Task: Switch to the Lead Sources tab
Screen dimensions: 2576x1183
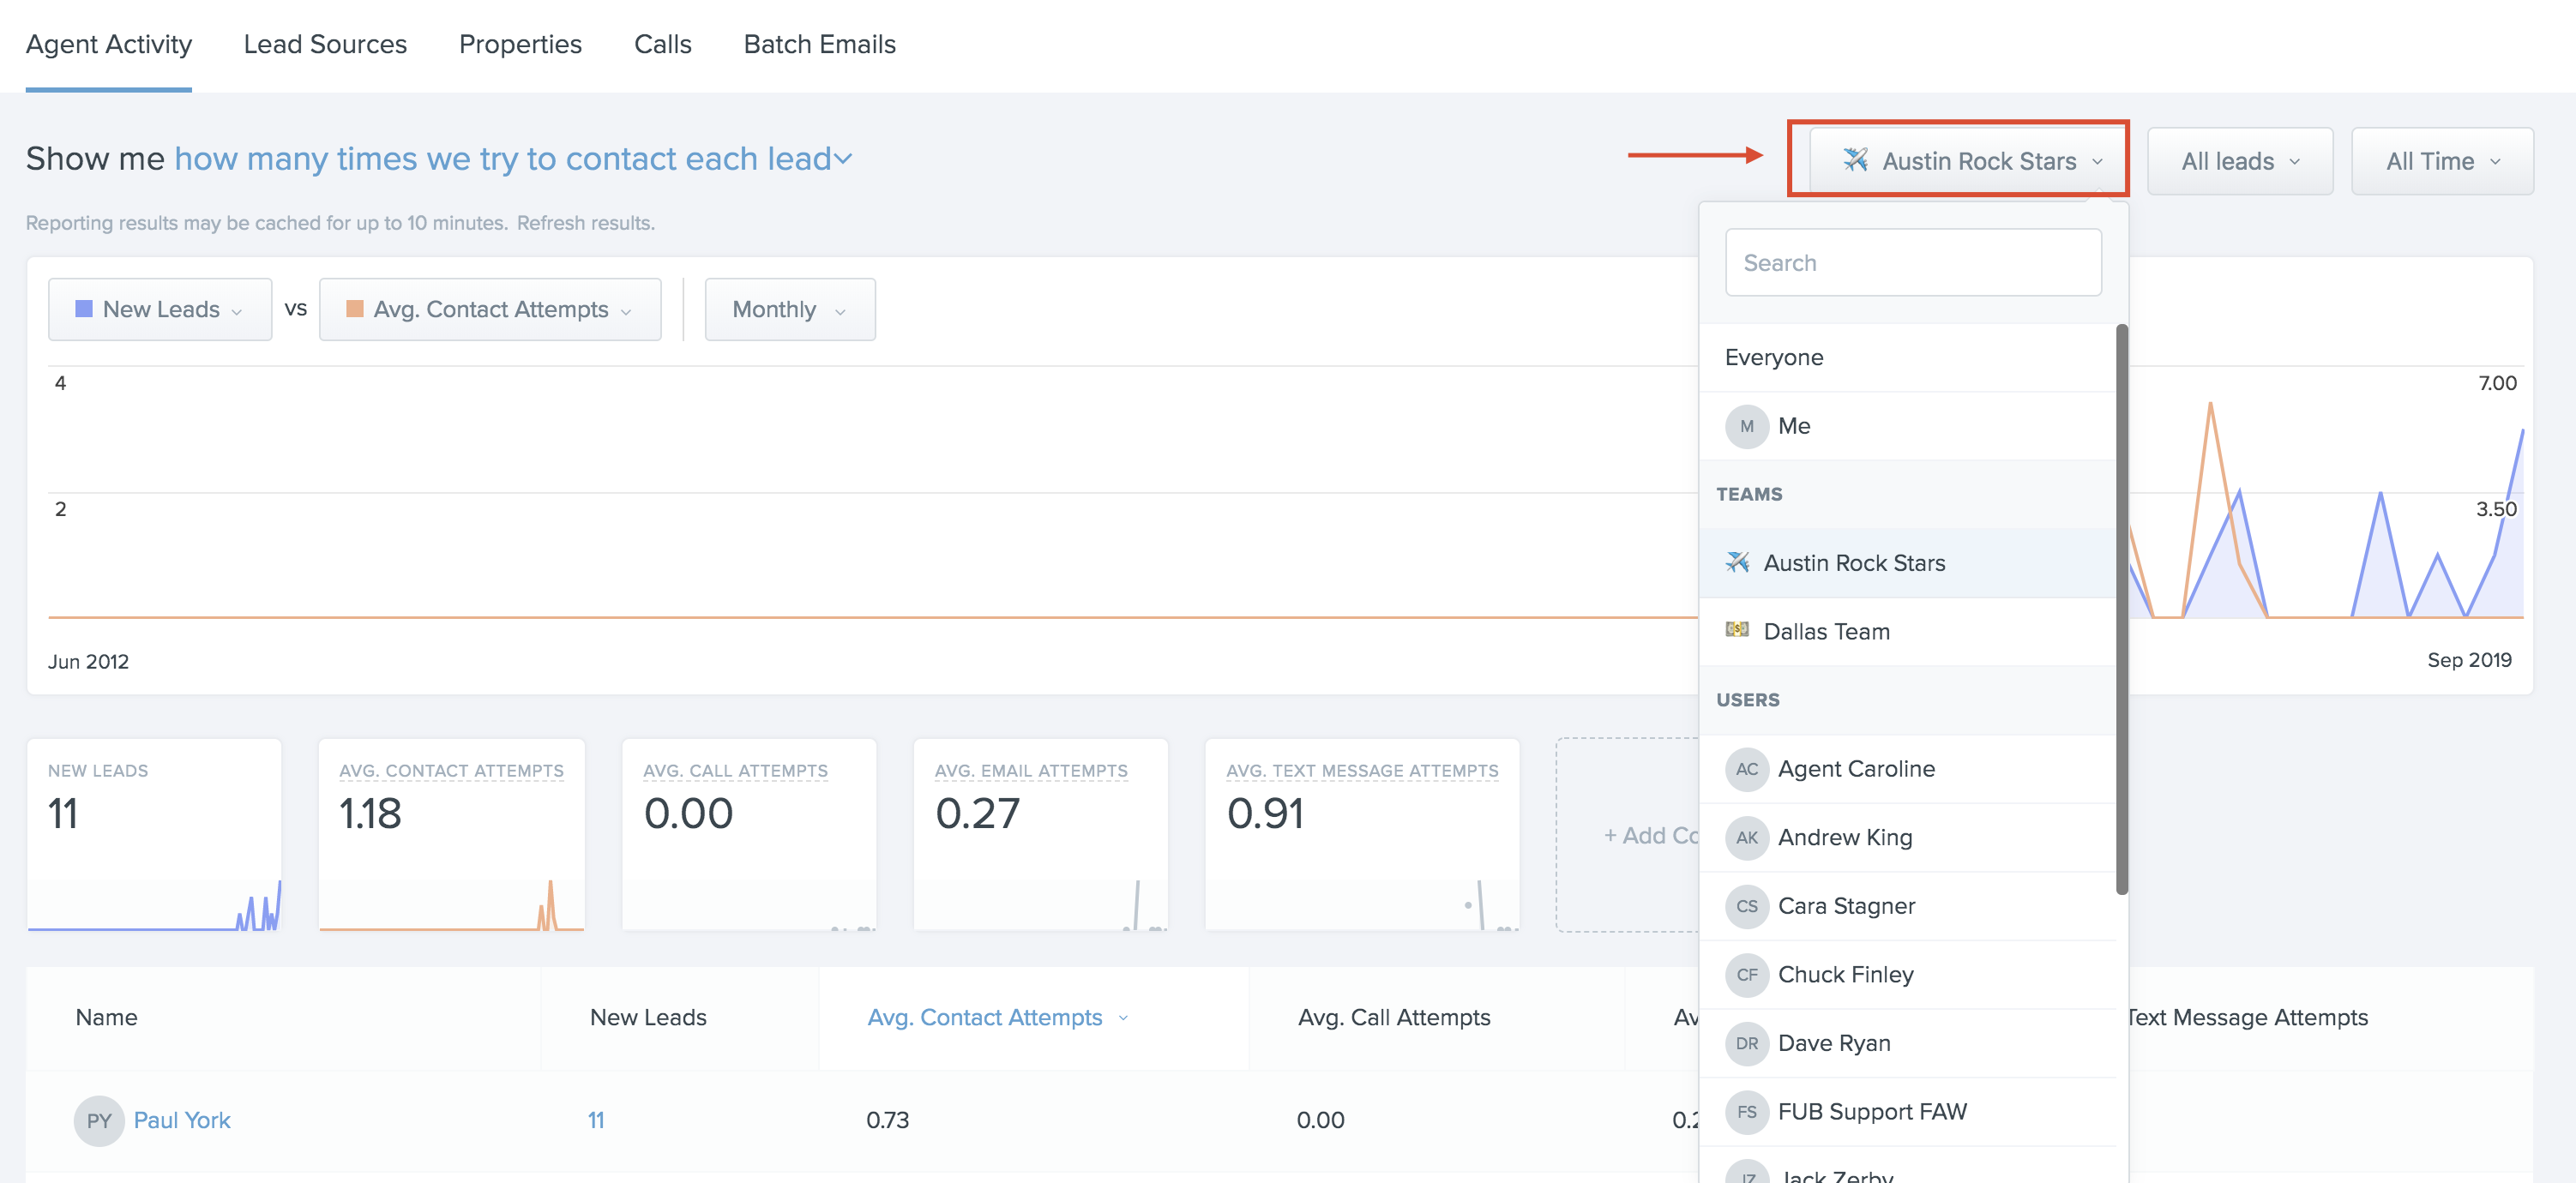Action: pyautogui.click(x=325, y=44)
